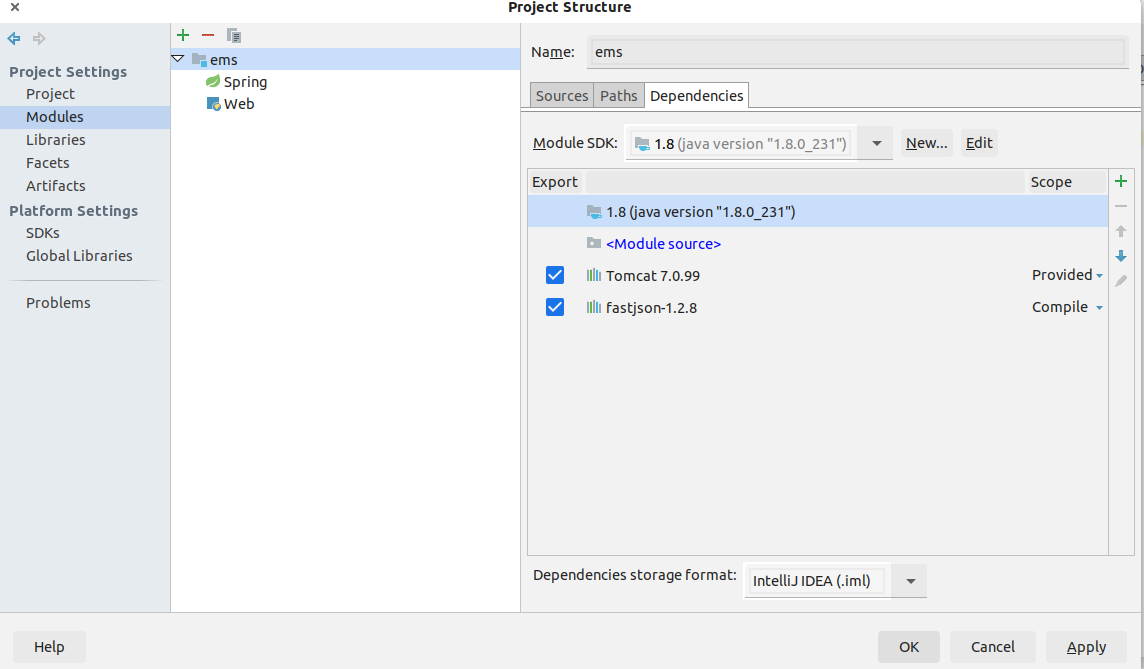Click the Cancel button

tap(992, 647)
